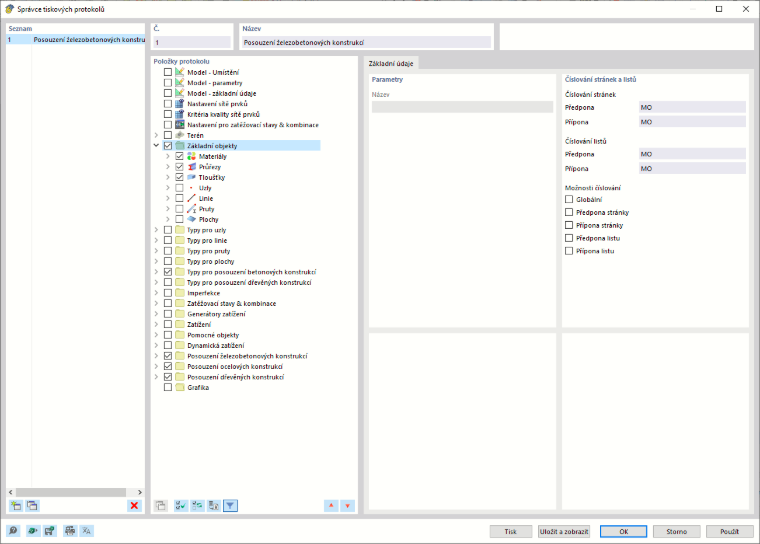The image size is (760, 544).
Task: Click the invert selection icon
Action: 197,506
